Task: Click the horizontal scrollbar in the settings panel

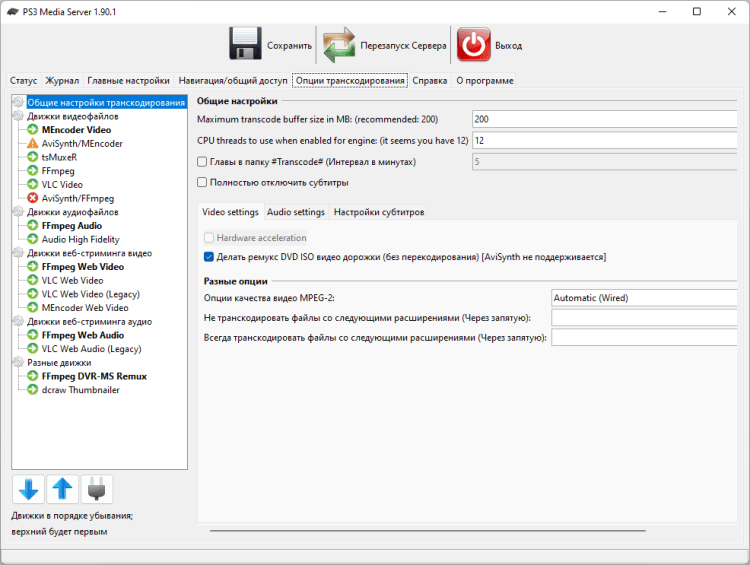Action: [x=428, y=531]
